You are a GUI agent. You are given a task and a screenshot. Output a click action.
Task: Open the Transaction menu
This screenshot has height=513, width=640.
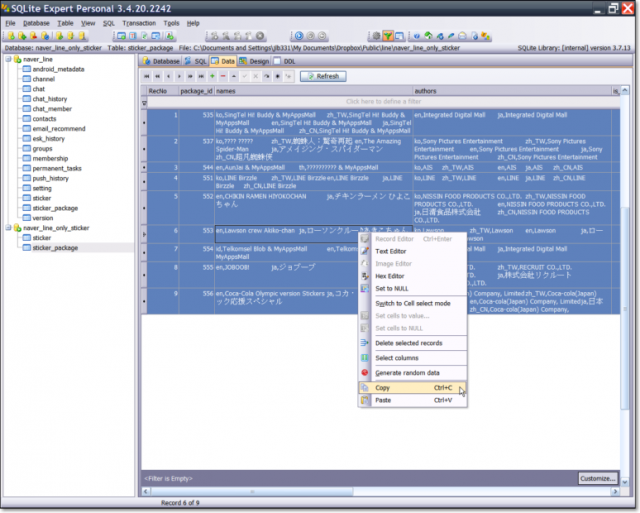click(x=139, y=23)
